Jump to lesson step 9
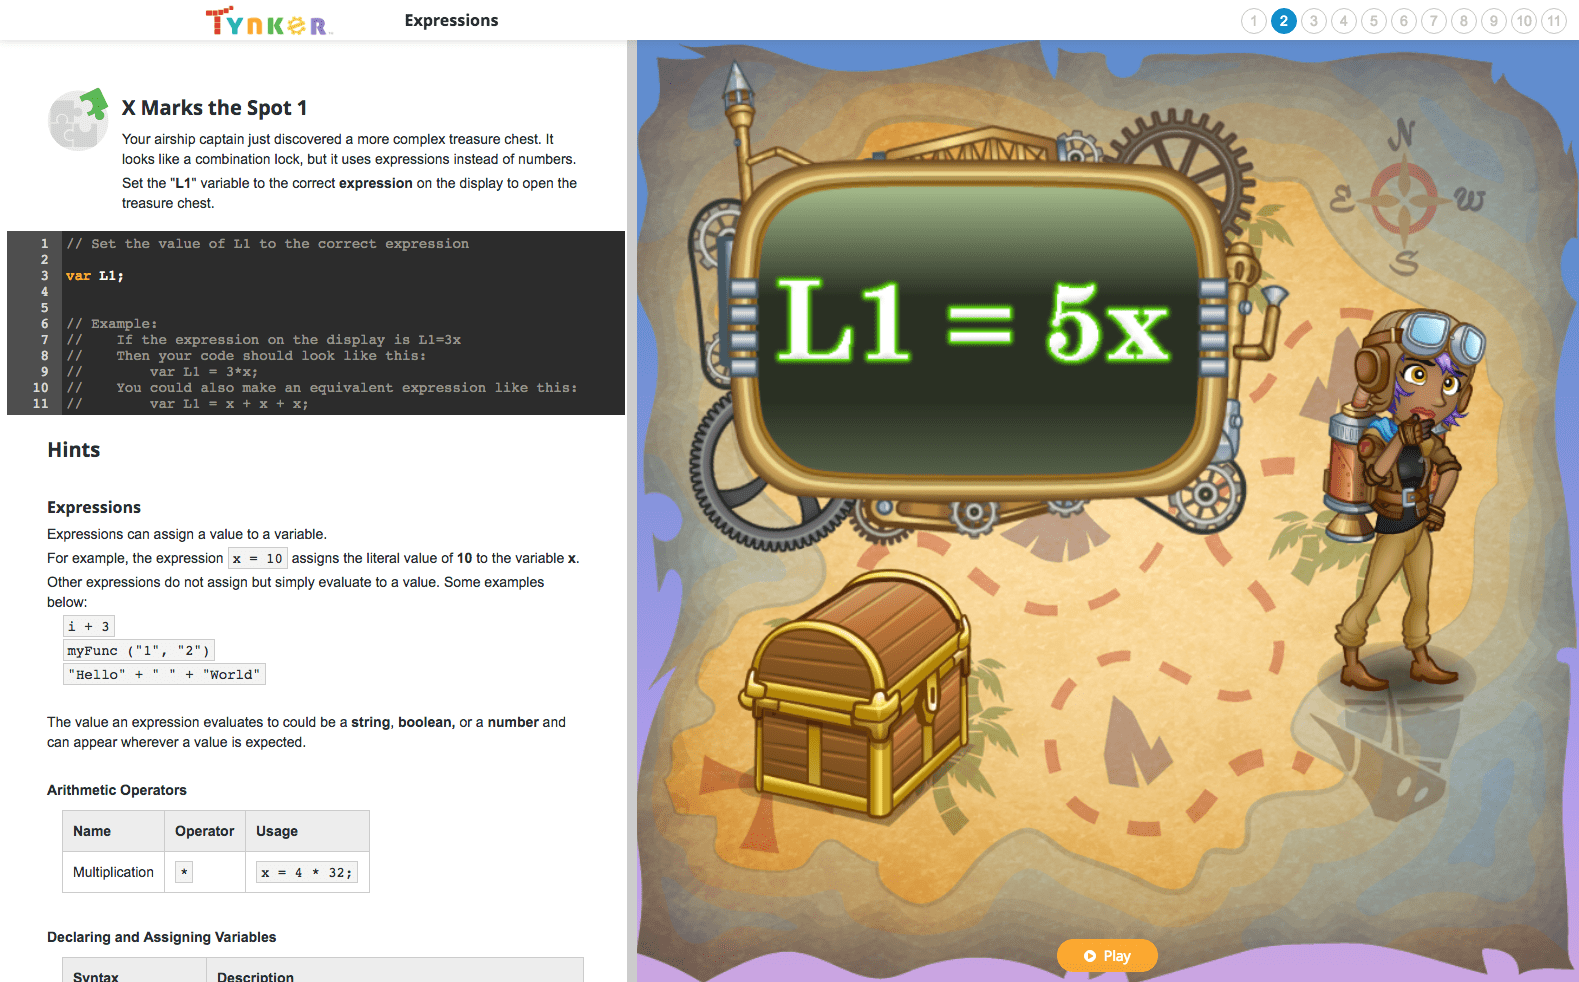Screen dimensions: 1579x982 (1493, 21)
